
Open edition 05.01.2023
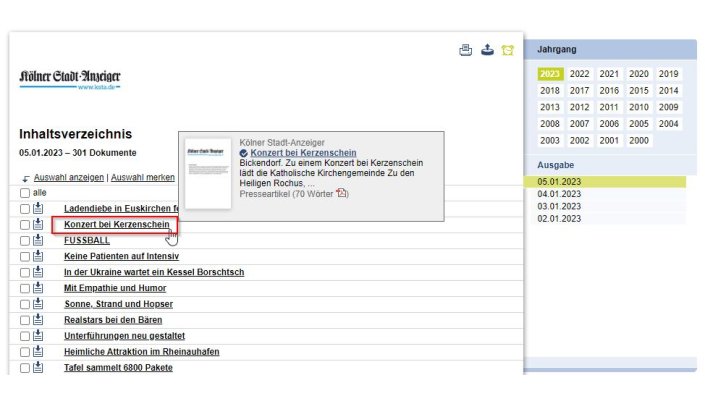tap(605, 182)
